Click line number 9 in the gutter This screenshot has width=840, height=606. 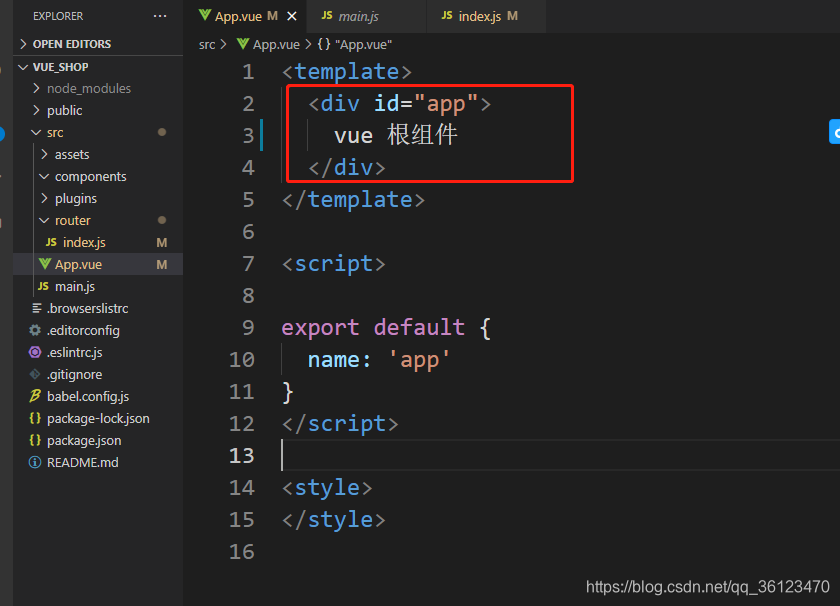(248, 327)
